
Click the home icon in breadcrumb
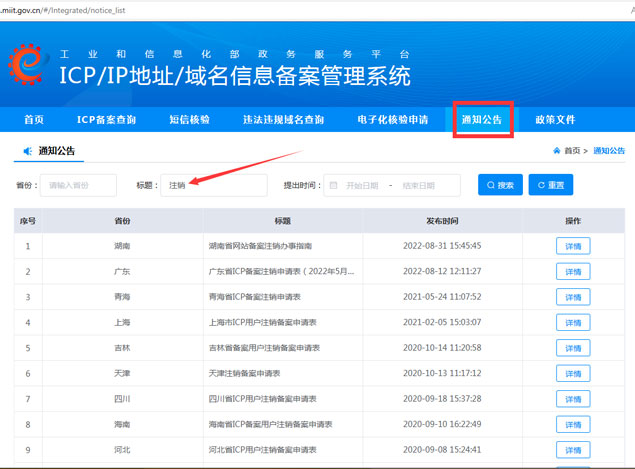[556, 151]
